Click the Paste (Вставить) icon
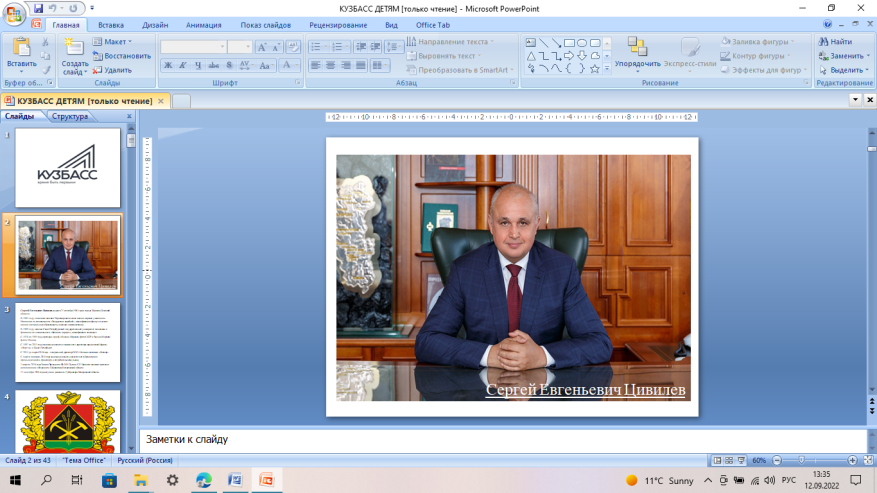Viewport: 877px width, 493px height. pyautogui.click(x=20, y=48)
